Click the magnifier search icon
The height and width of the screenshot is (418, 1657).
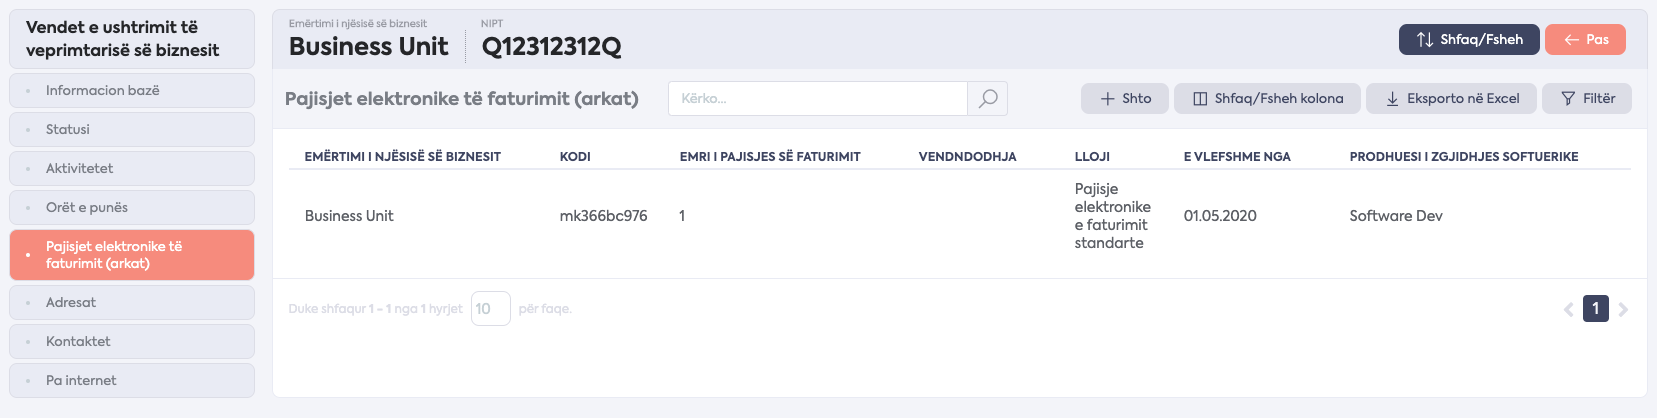click(988, 98)
